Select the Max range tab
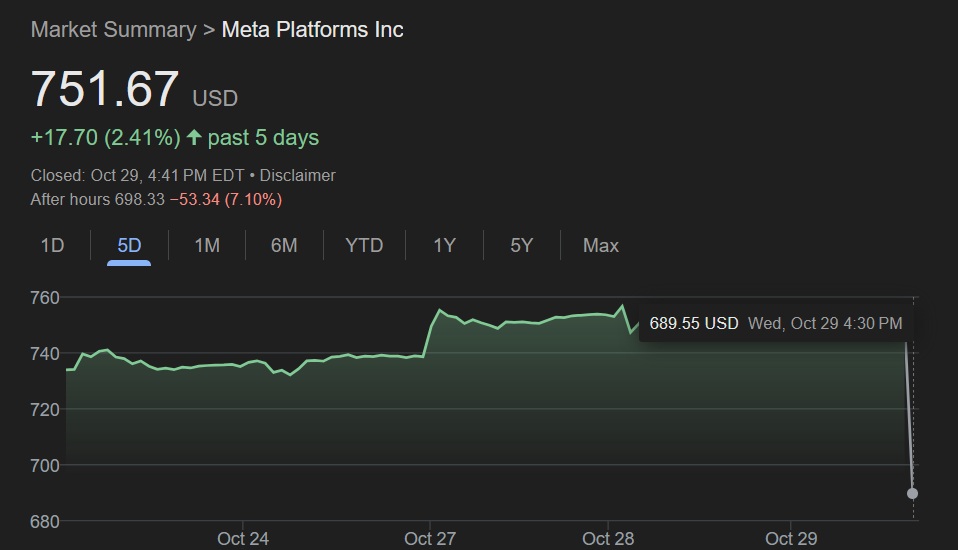The width and height of the screenshot is (958, 550). point(600,245)
